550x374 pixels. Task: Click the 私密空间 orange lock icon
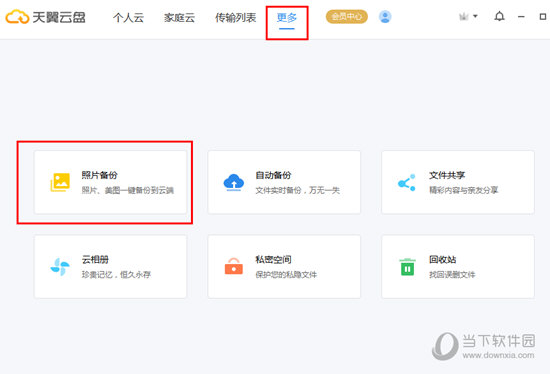(x=234, y=266)
